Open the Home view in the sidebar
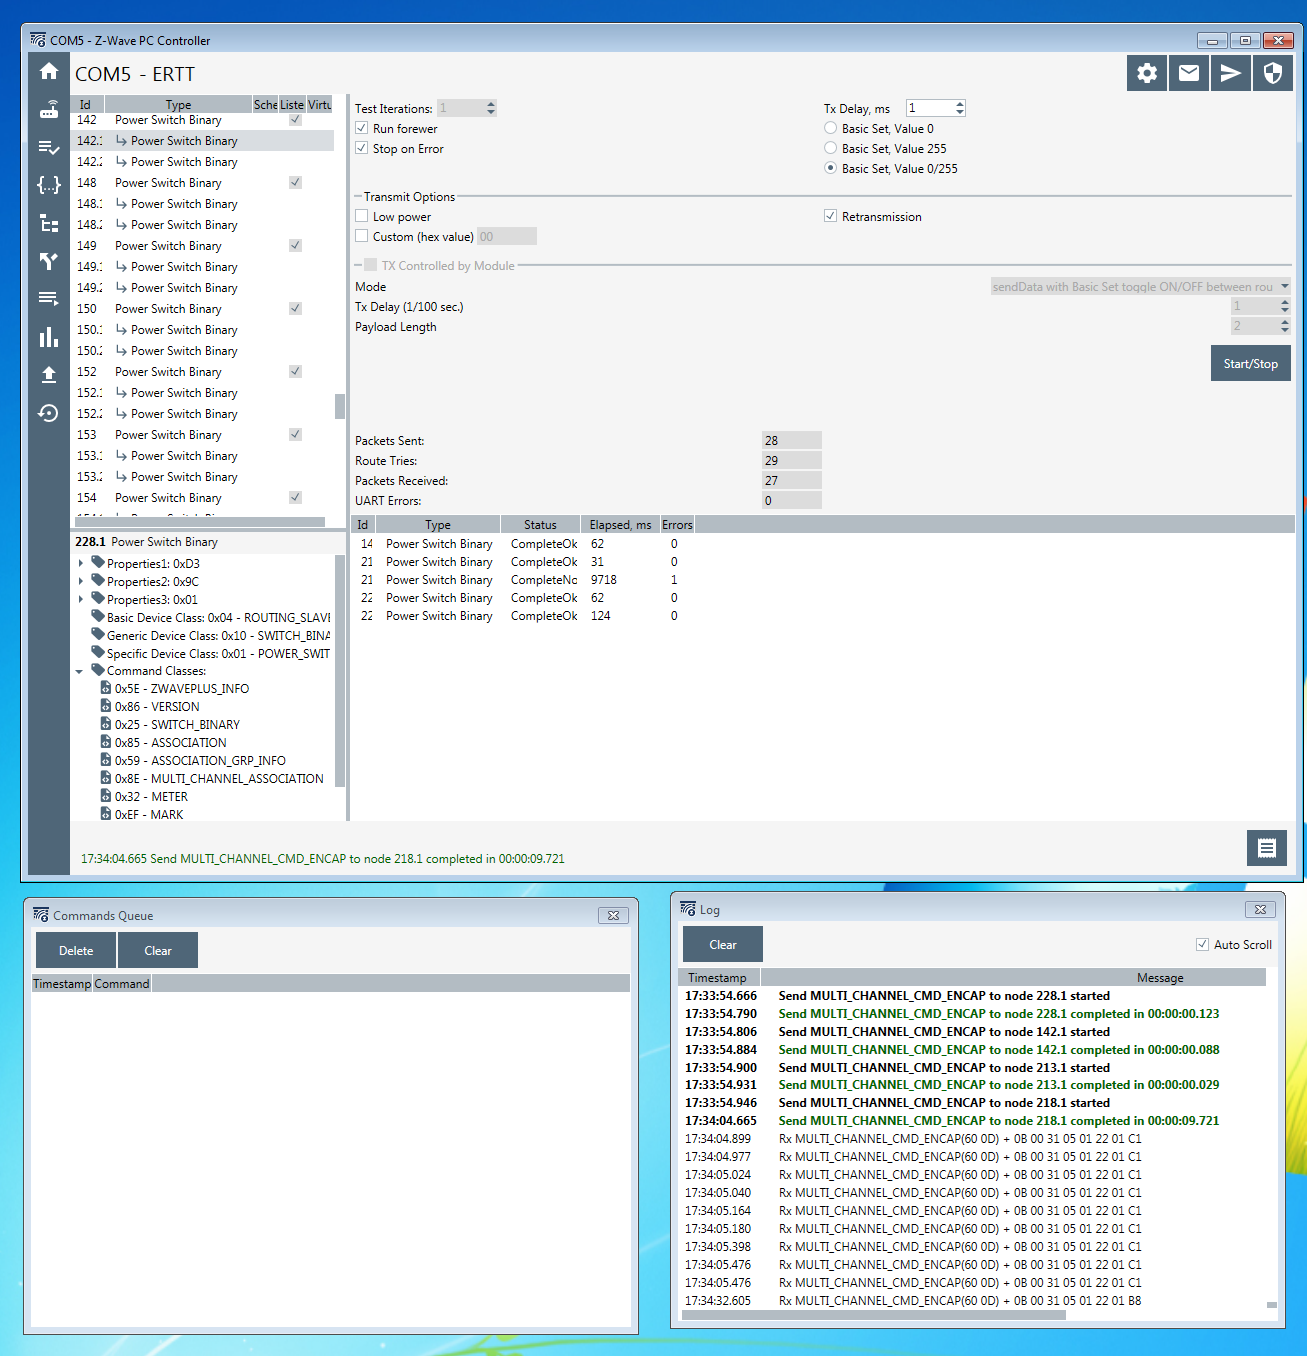 click(48, 71)
